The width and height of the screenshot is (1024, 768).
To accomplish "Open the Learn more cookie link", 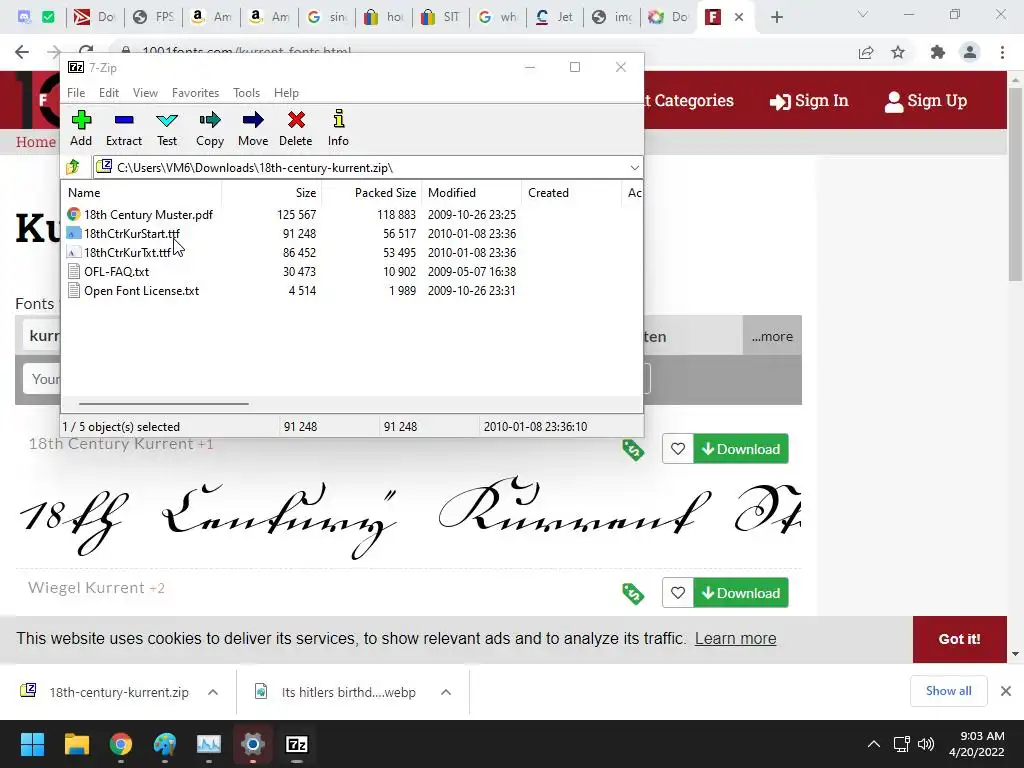I will [x=735, y=638].
